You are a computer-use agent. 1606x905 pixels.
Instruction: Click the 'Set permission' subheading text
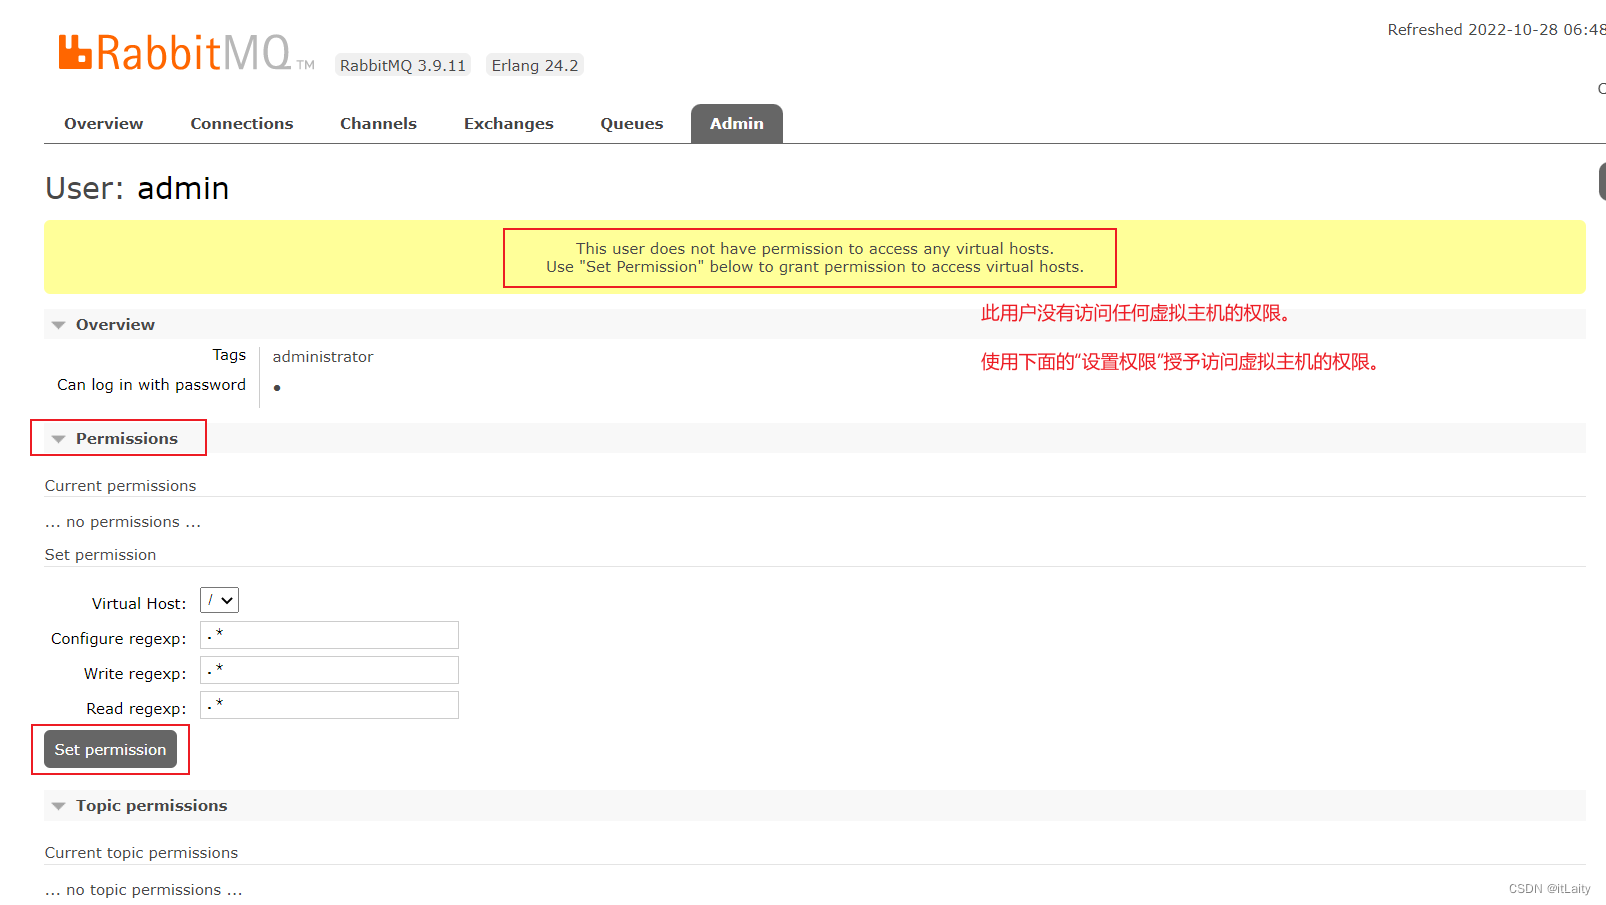tap(101, 555)
